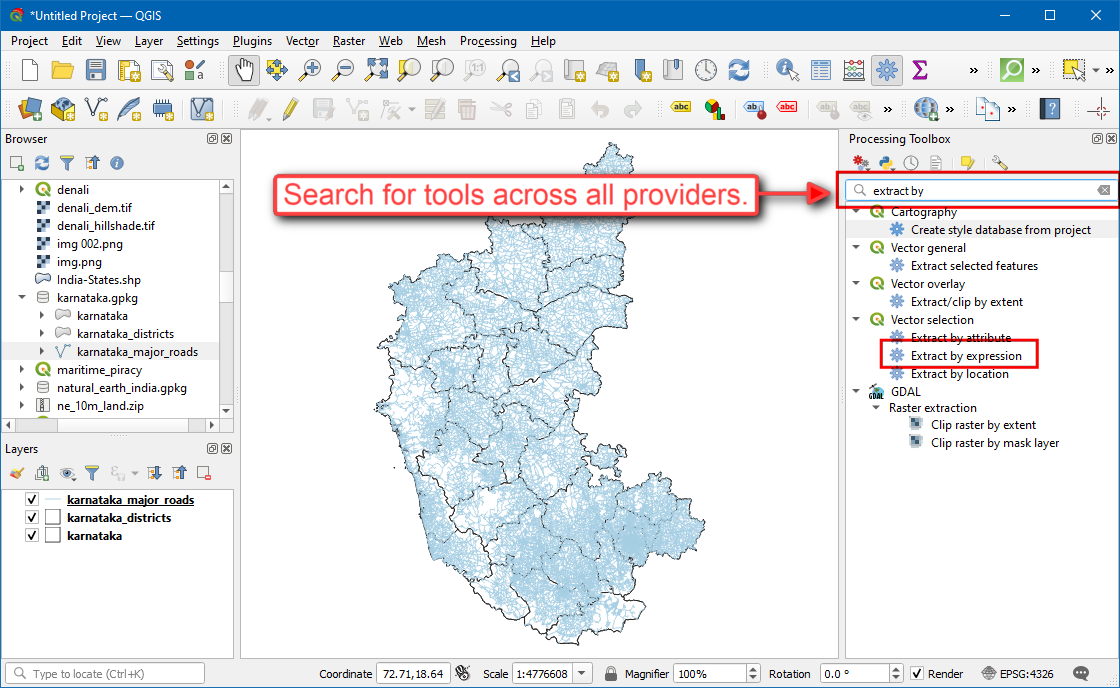Open the attribute table icon

pos(821,70)
